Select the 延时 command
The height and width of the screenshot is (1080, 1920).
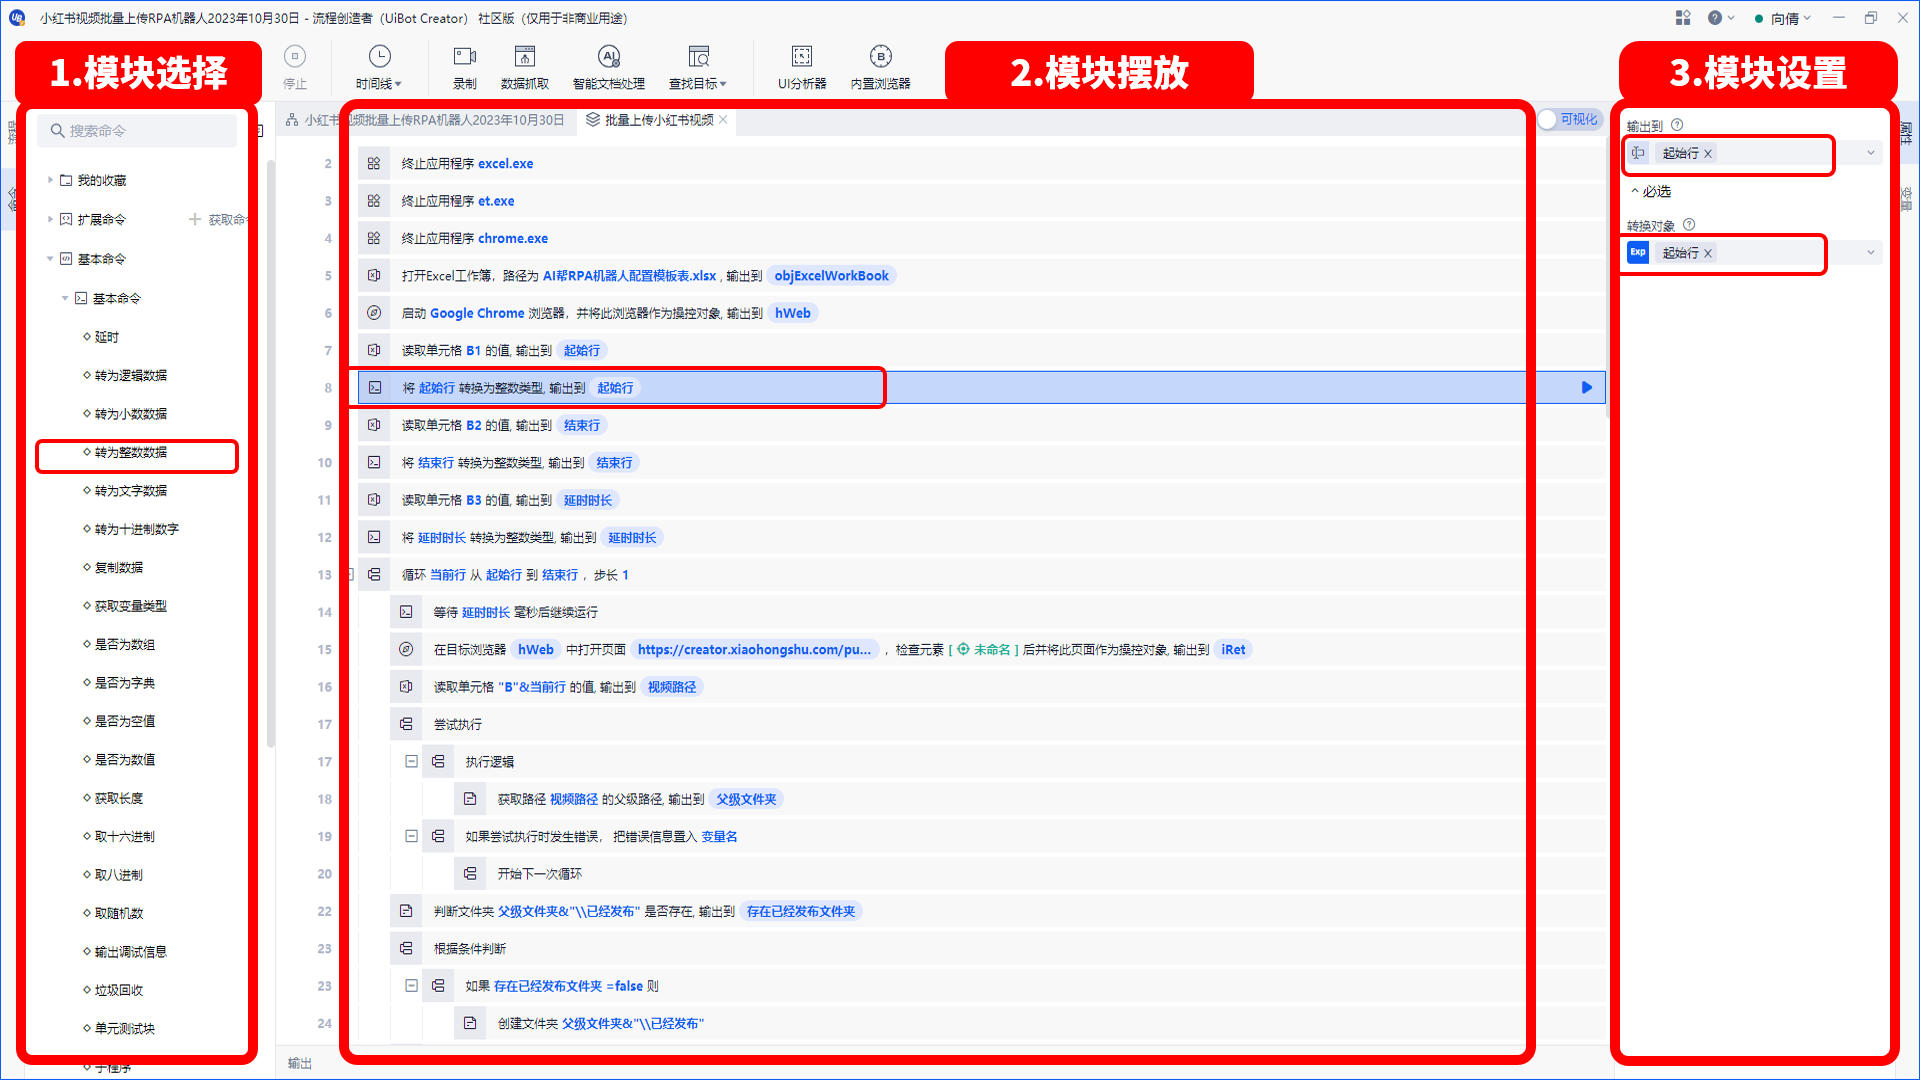[107, 337]
